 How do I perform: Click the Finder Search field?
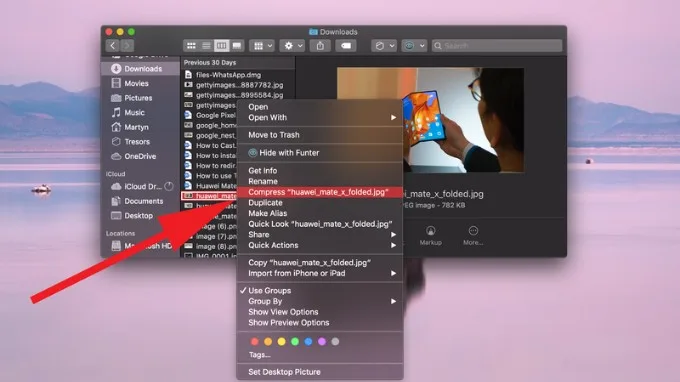coord(497,46)
